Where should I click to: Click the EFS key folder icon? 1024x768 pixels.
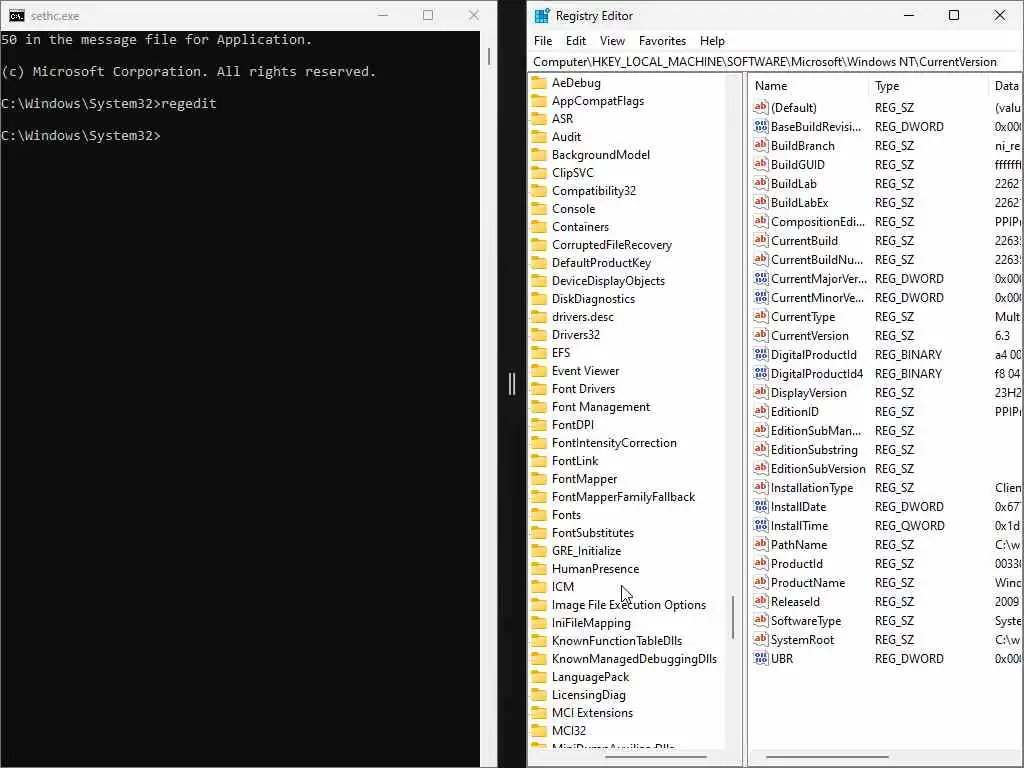[x=539, y=353]
